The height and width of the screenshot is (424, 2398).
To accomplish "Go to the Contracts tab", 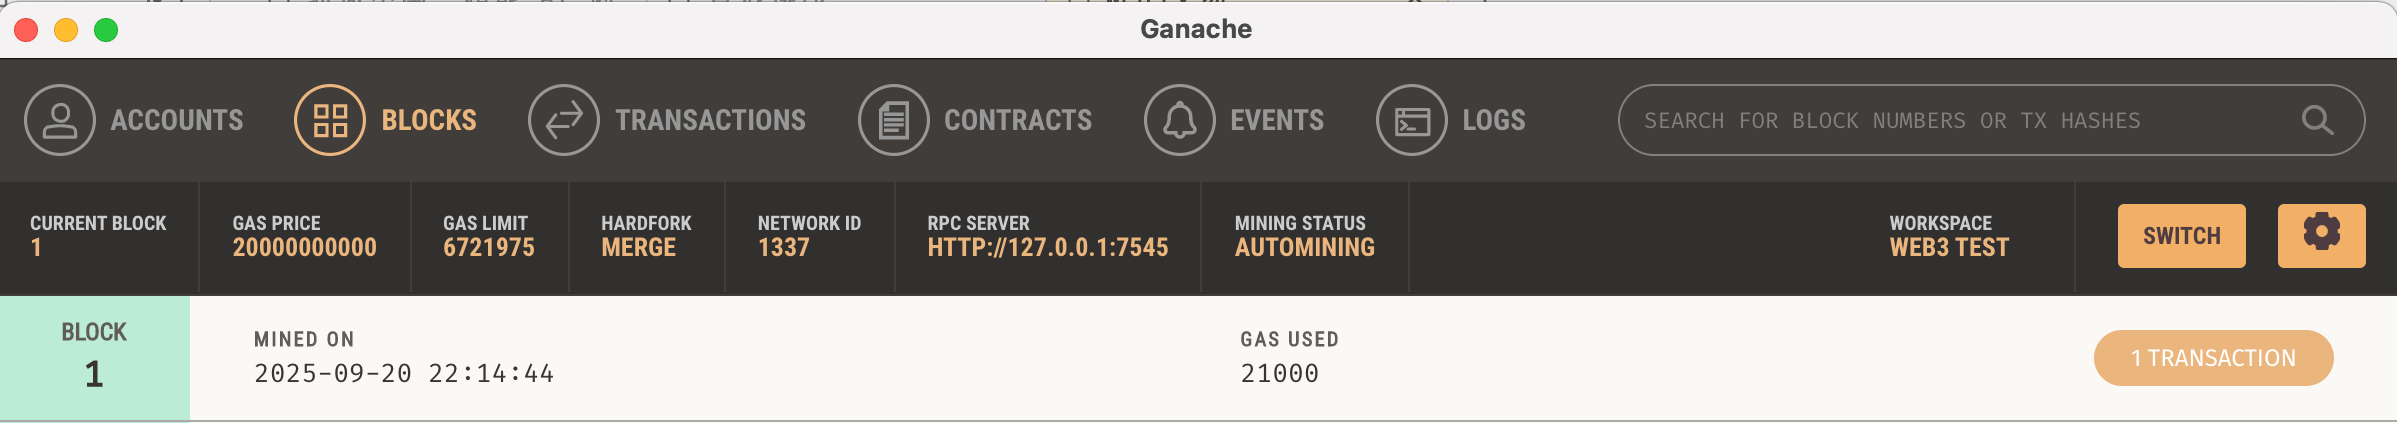I will tap(1018, 120).
